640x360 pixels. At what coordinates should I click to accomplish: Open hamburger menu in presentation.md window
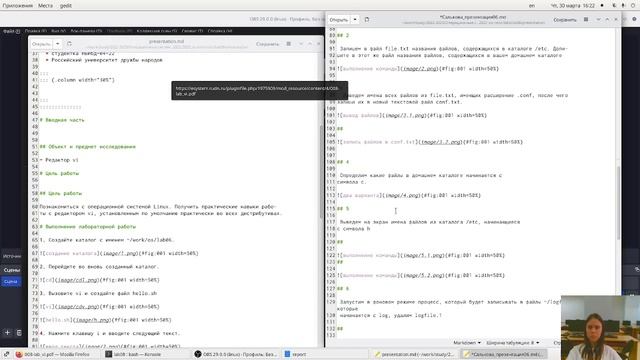(x=289, y=44)
